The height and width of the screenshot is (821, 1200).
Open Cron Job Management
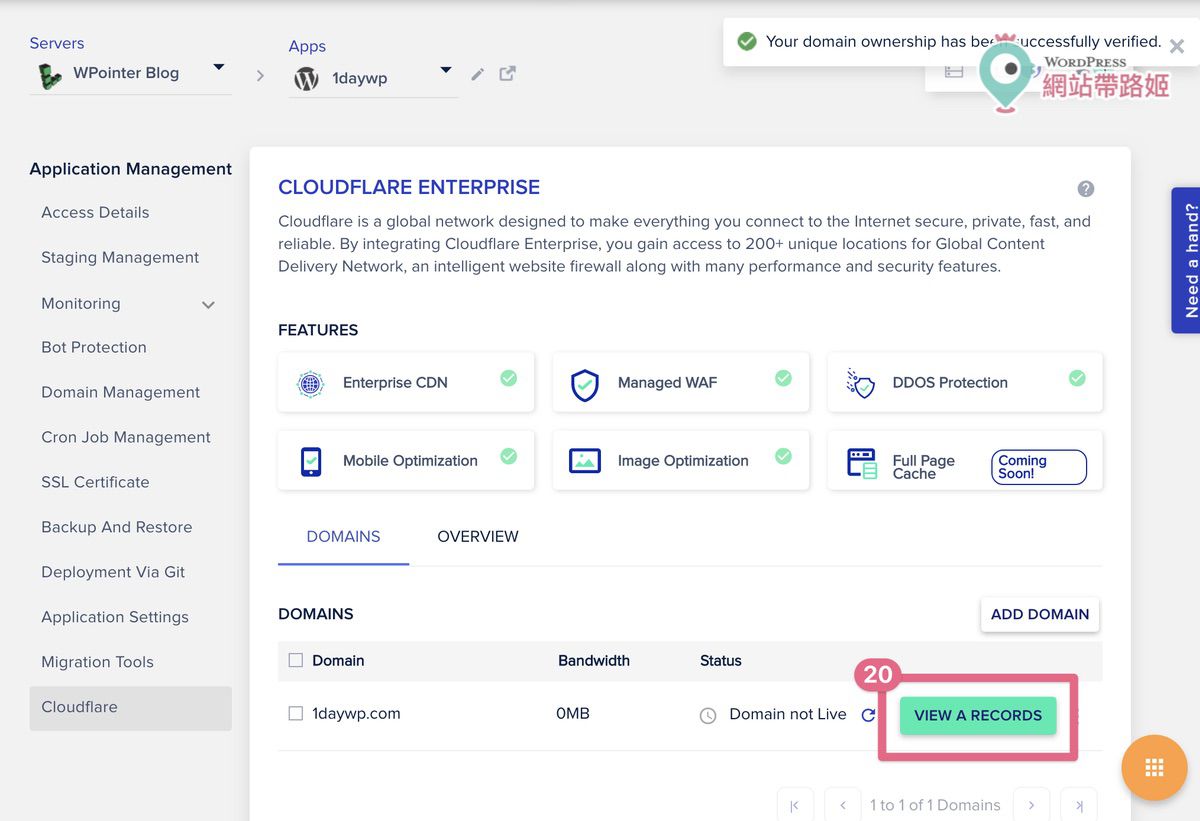(126, 438)
